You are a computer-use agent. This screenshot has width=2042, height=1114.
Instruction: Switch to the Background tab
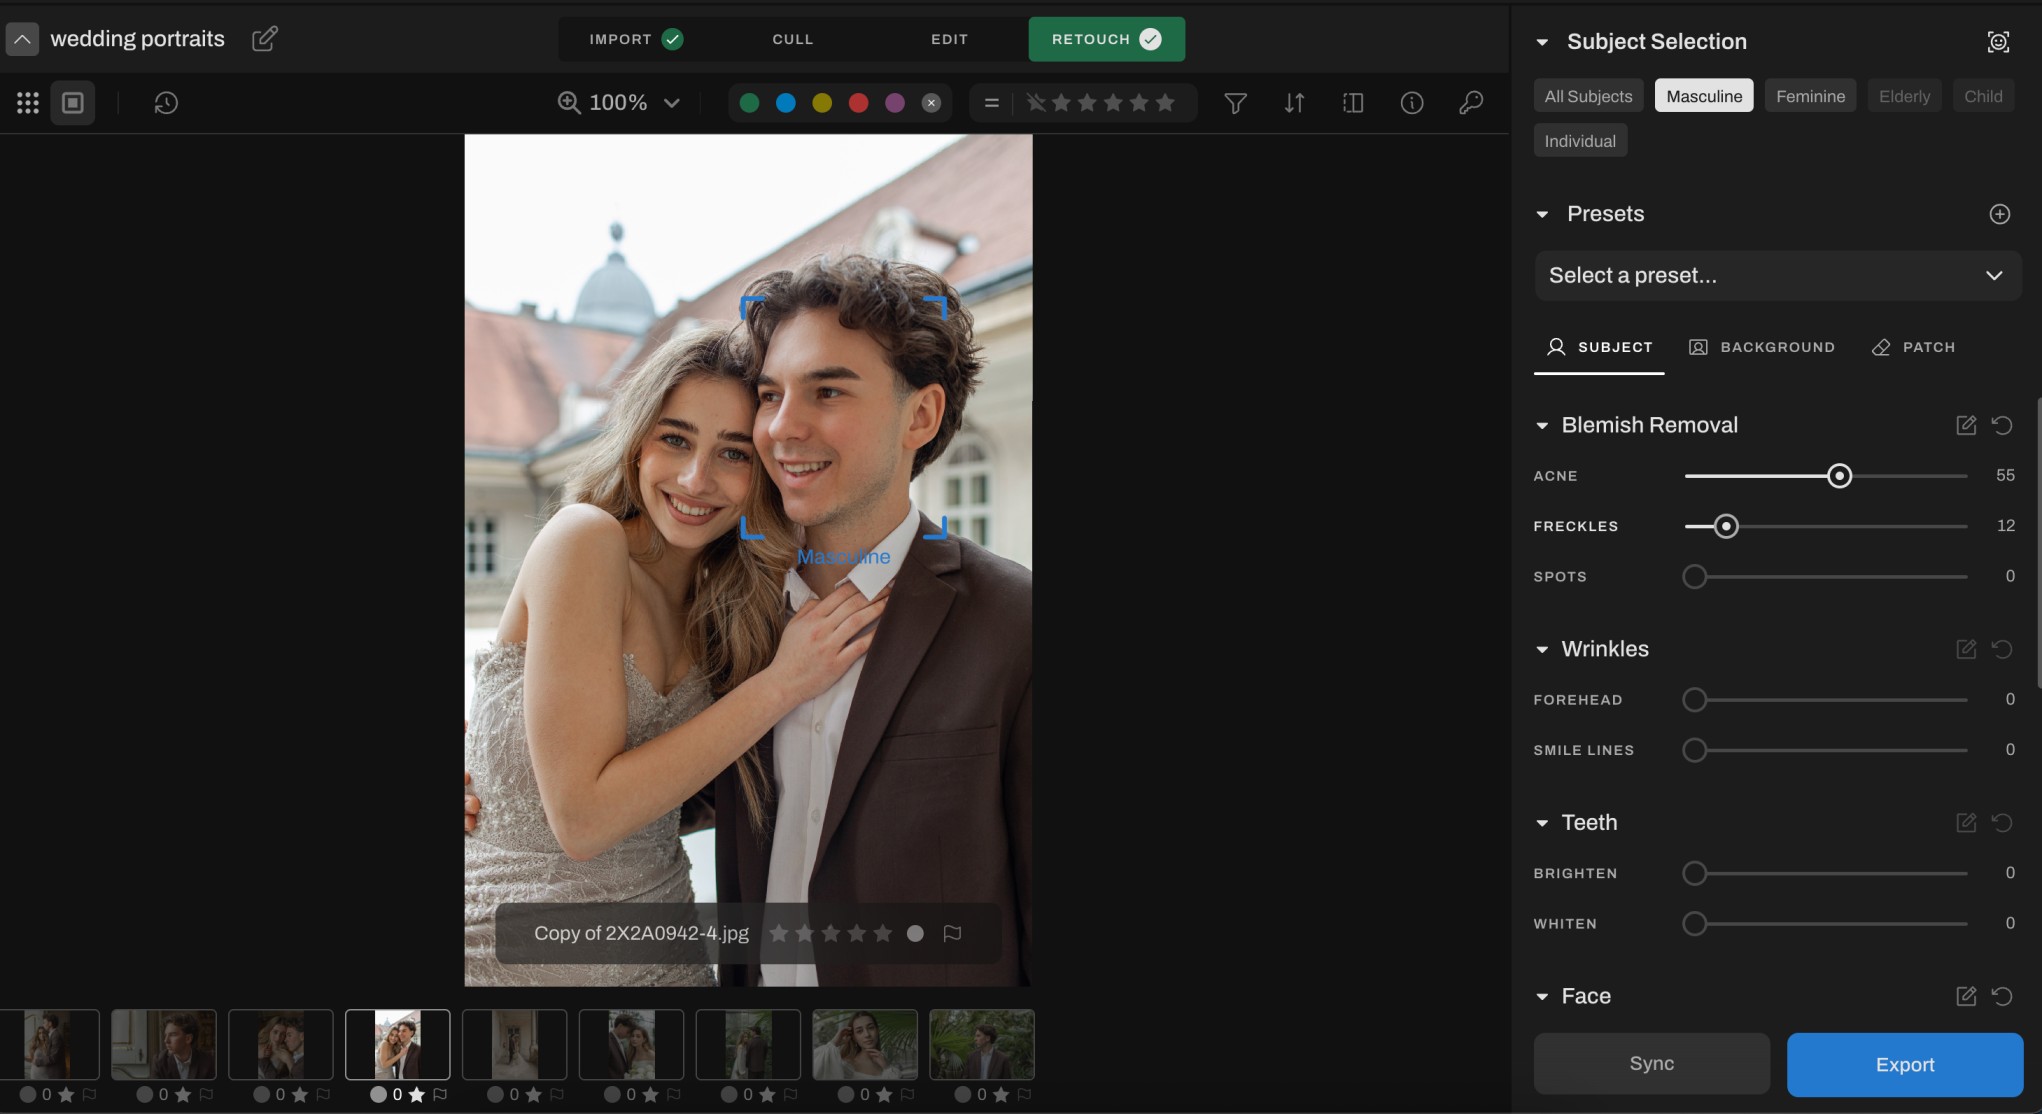point(1762,347)
